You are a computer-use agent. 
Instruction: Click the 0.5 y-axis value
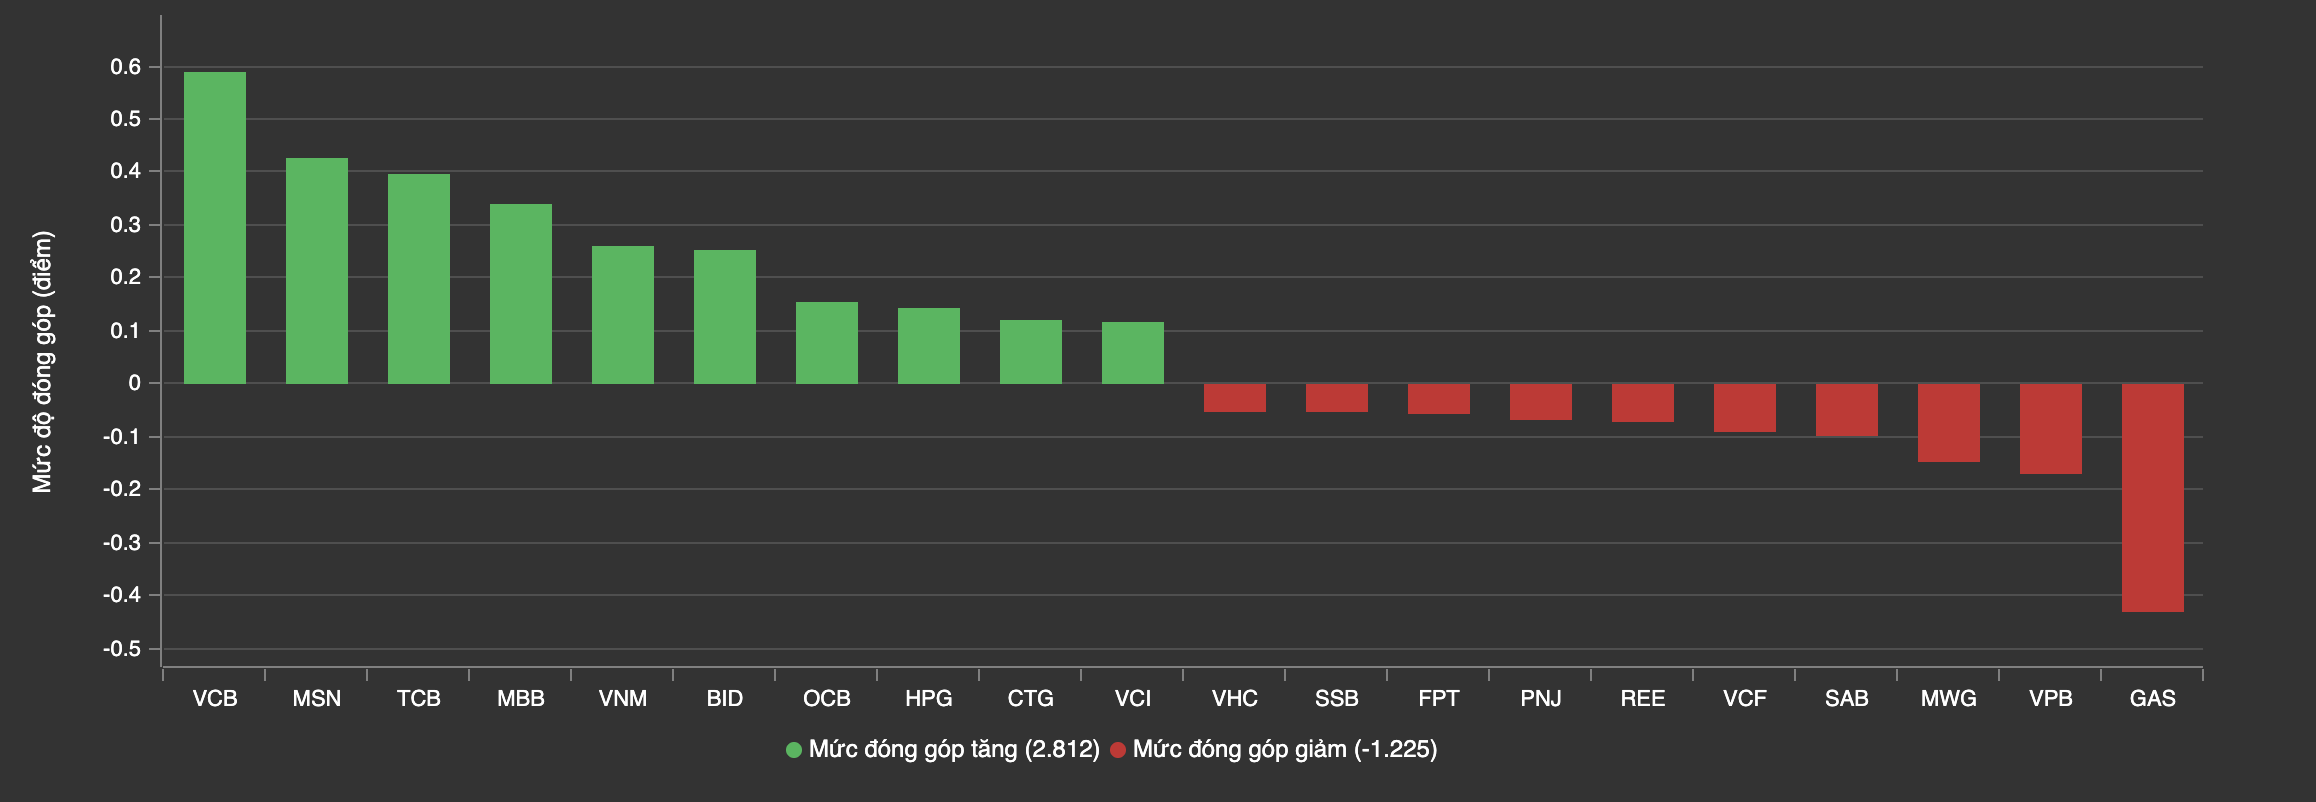(x=127, y=119)
